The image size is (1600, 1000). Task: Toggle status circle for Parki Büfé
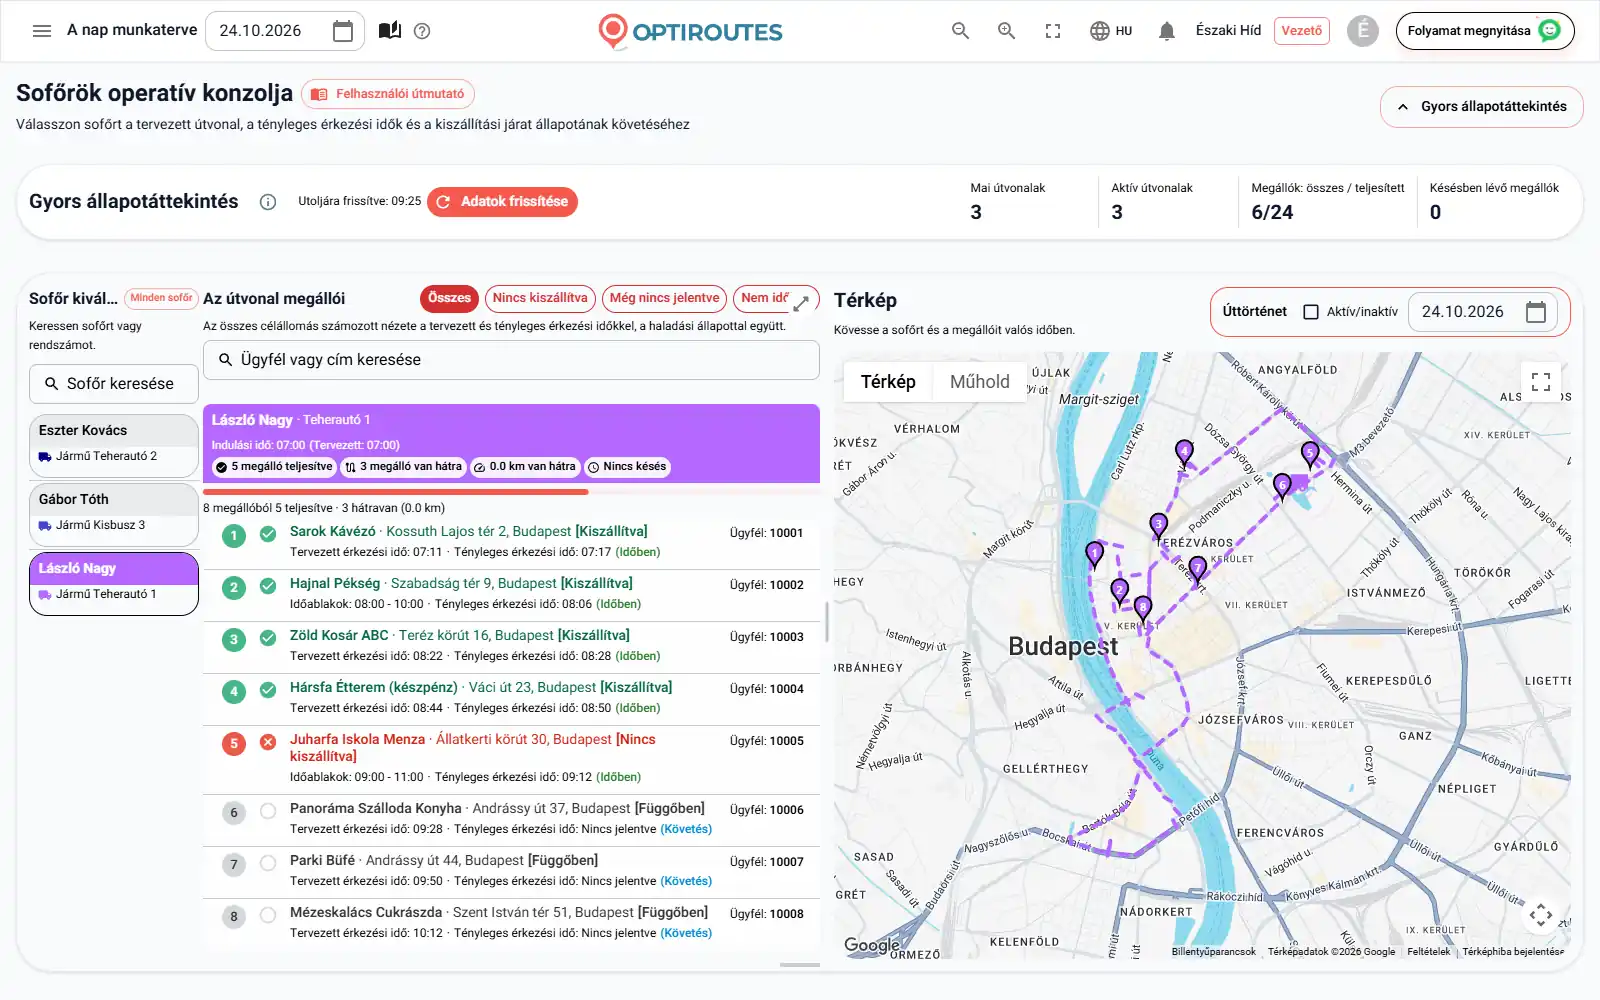pyautogui.click(x=268, y=863)
